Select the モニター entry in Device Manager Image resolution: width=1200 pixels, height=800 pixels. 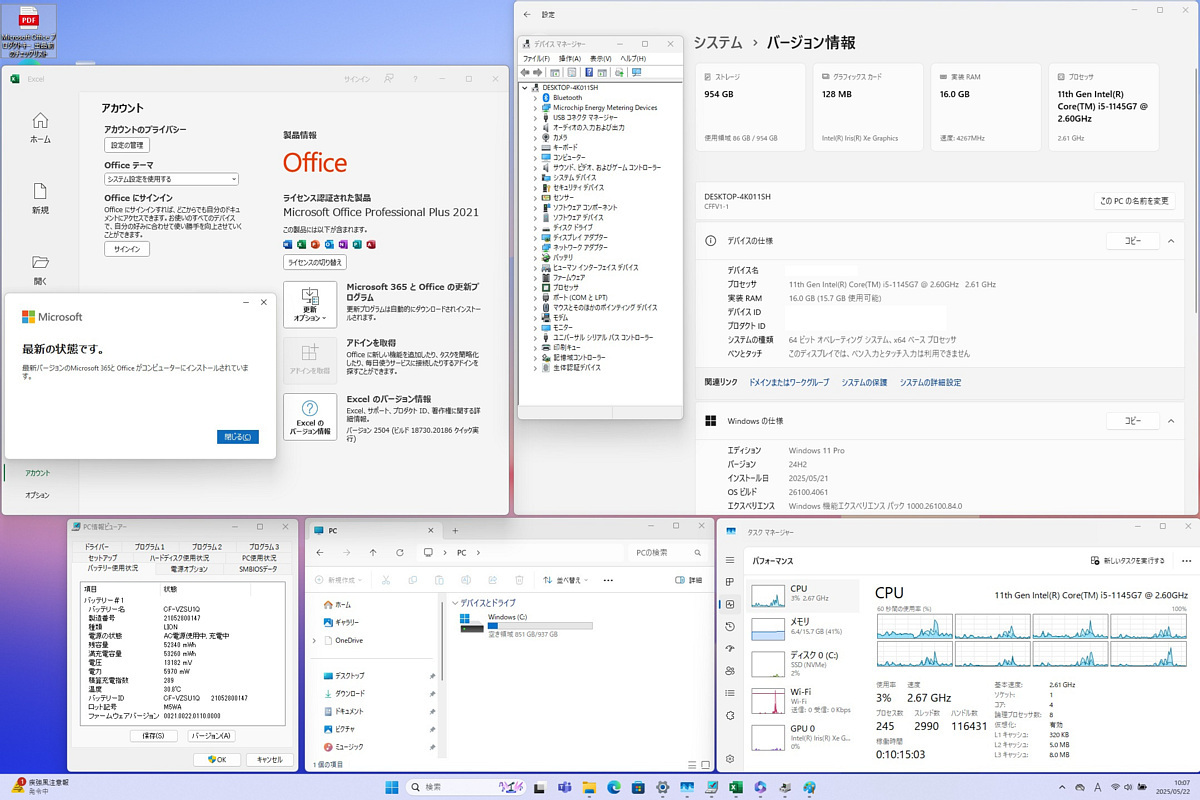pyautogui.click(x=563, y=327)
